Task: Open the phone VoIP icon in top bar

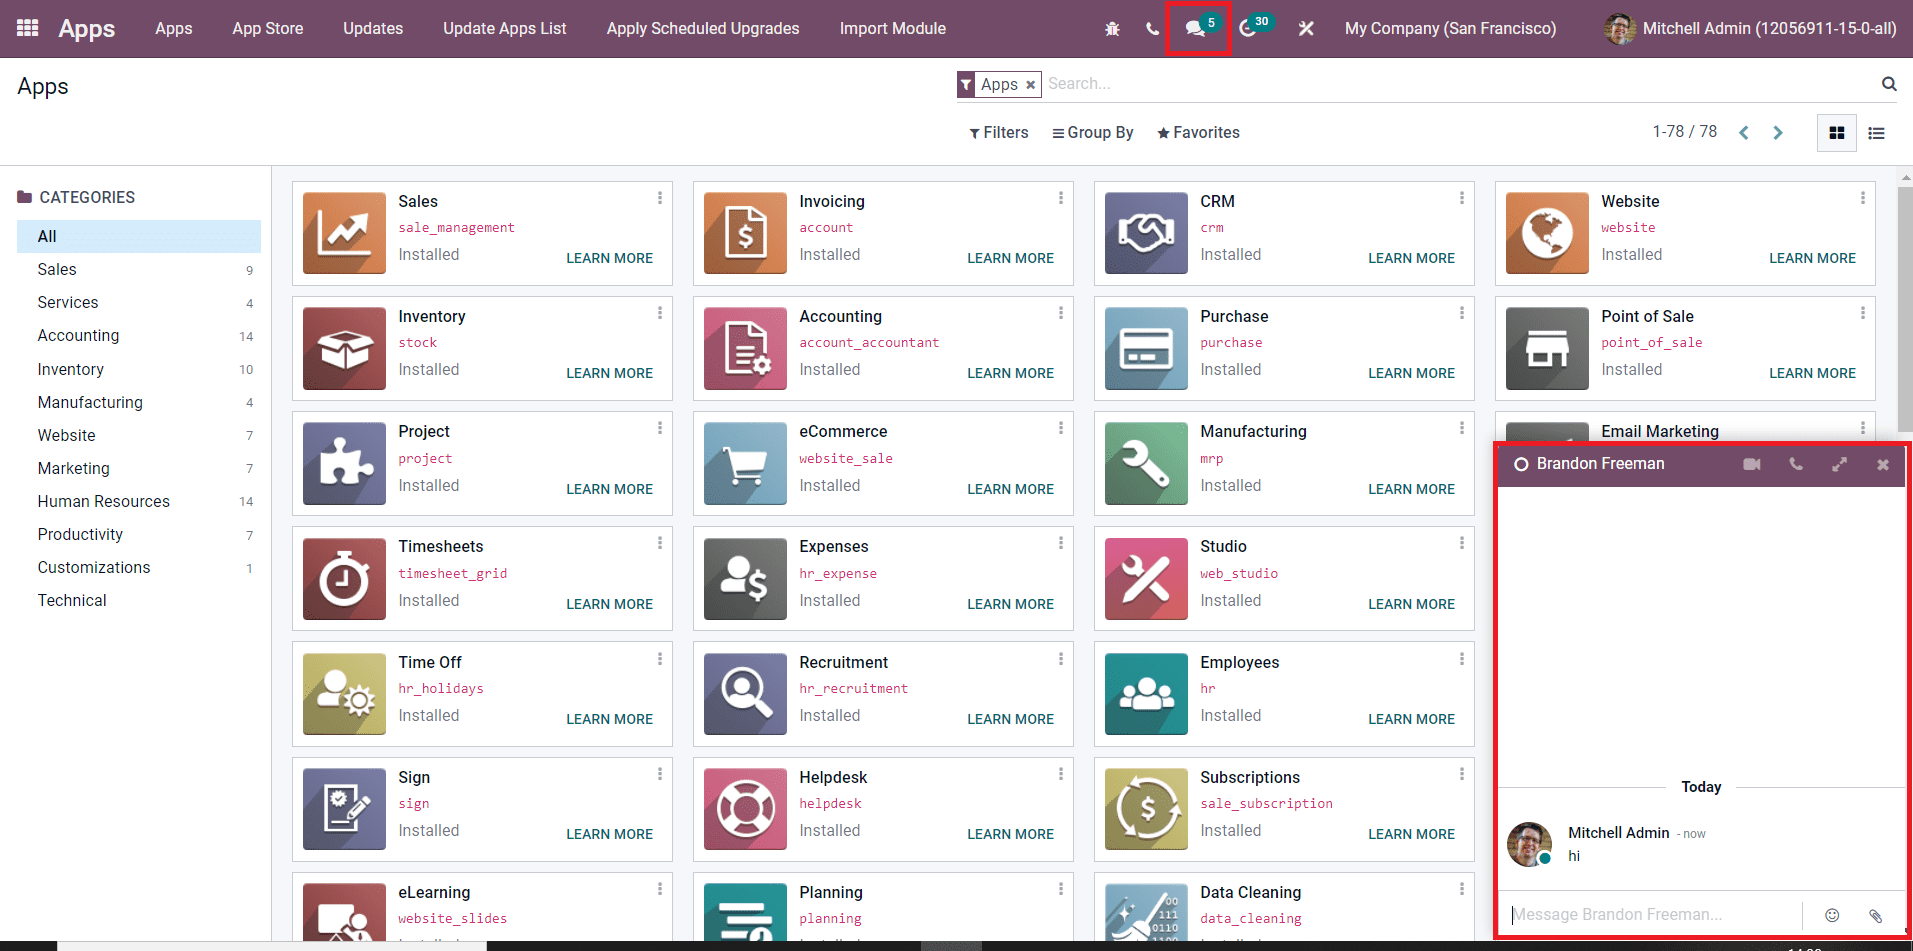Action: click(1152, 29)
